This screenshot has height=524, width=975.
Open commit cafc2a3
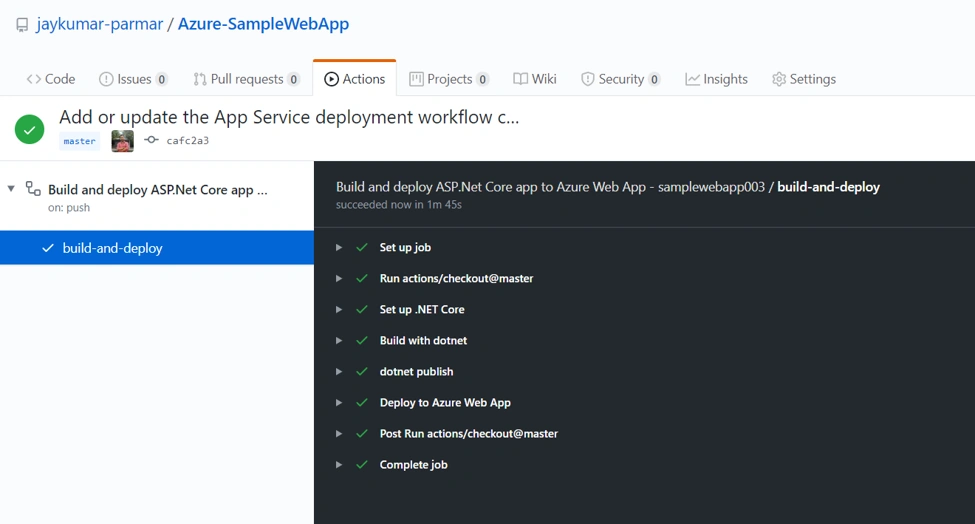[x=188, y=141]
